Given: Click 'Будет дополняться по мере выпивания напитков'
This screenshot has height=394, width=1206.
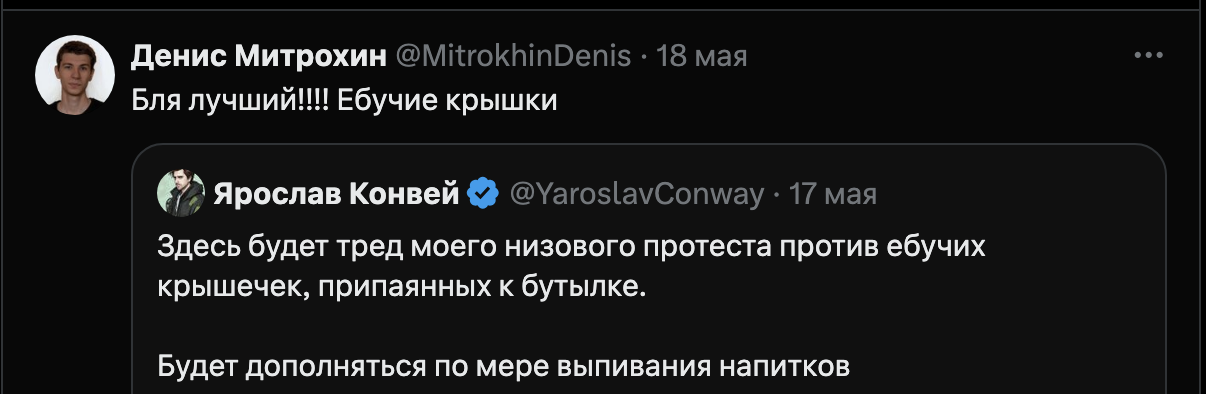Looking at the screenshot, I should (x=504, y=368).
